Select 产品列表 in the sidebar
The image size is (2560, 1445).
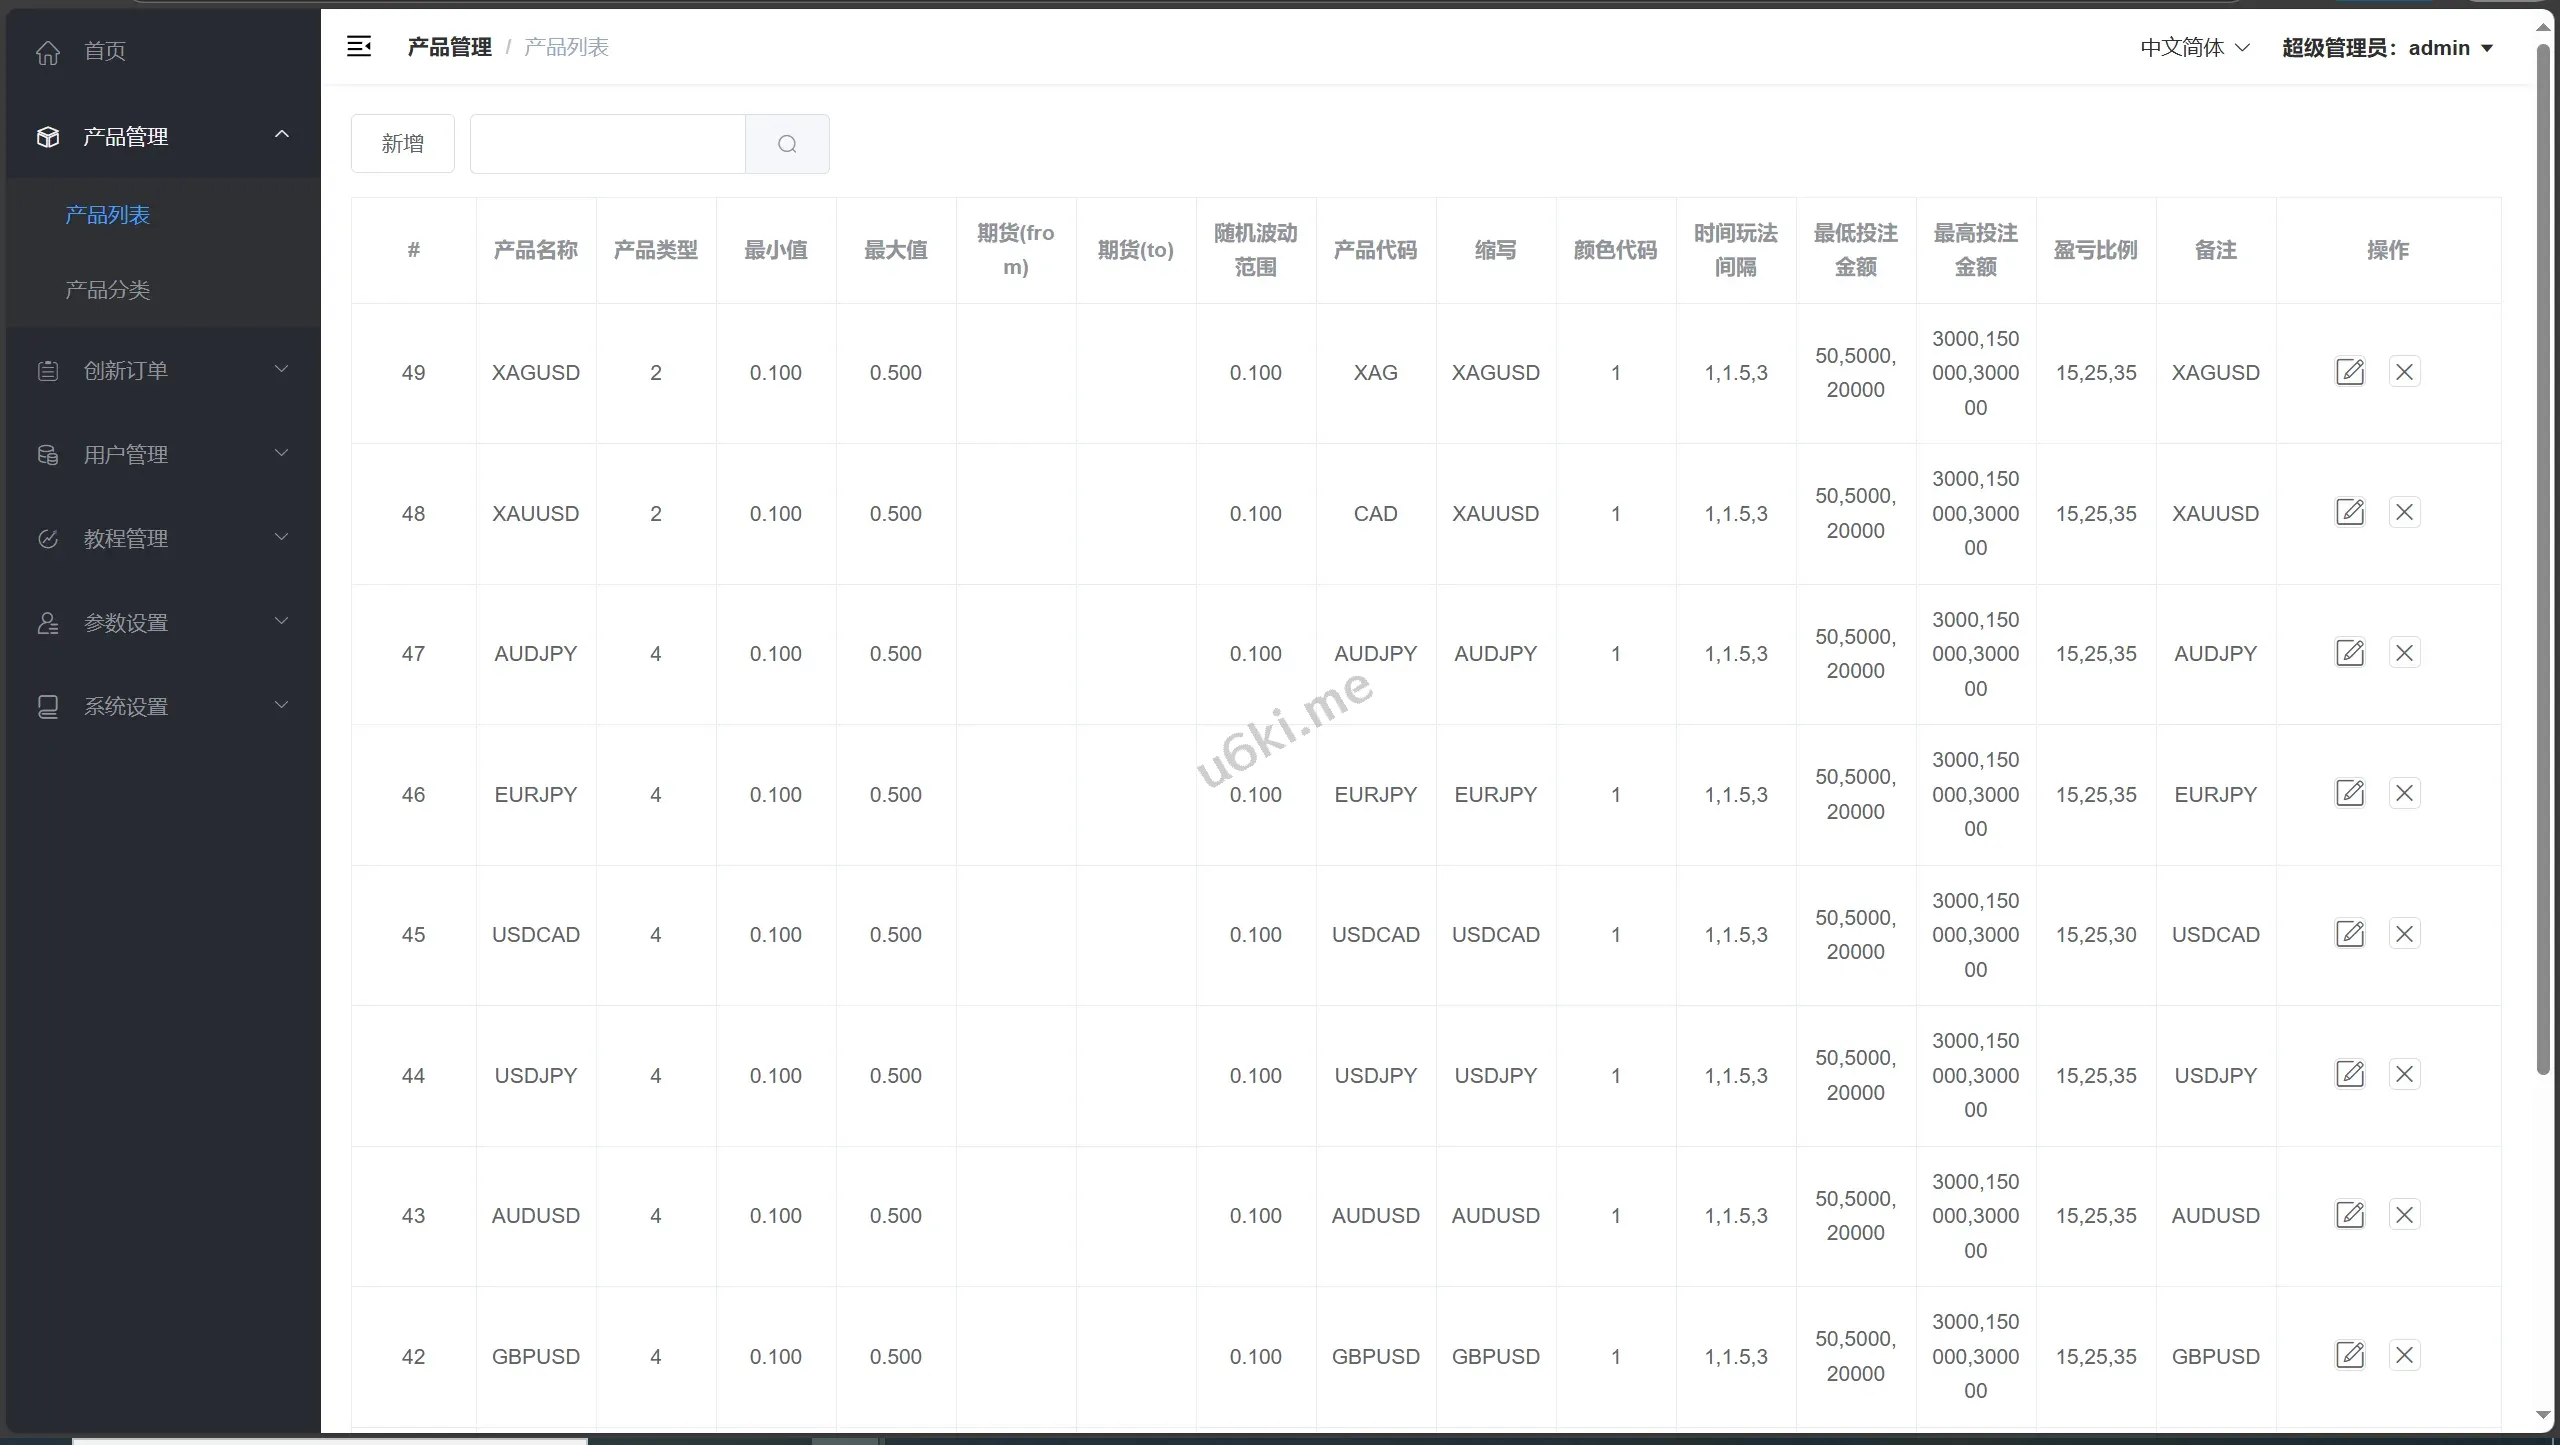tap(107, 215)
